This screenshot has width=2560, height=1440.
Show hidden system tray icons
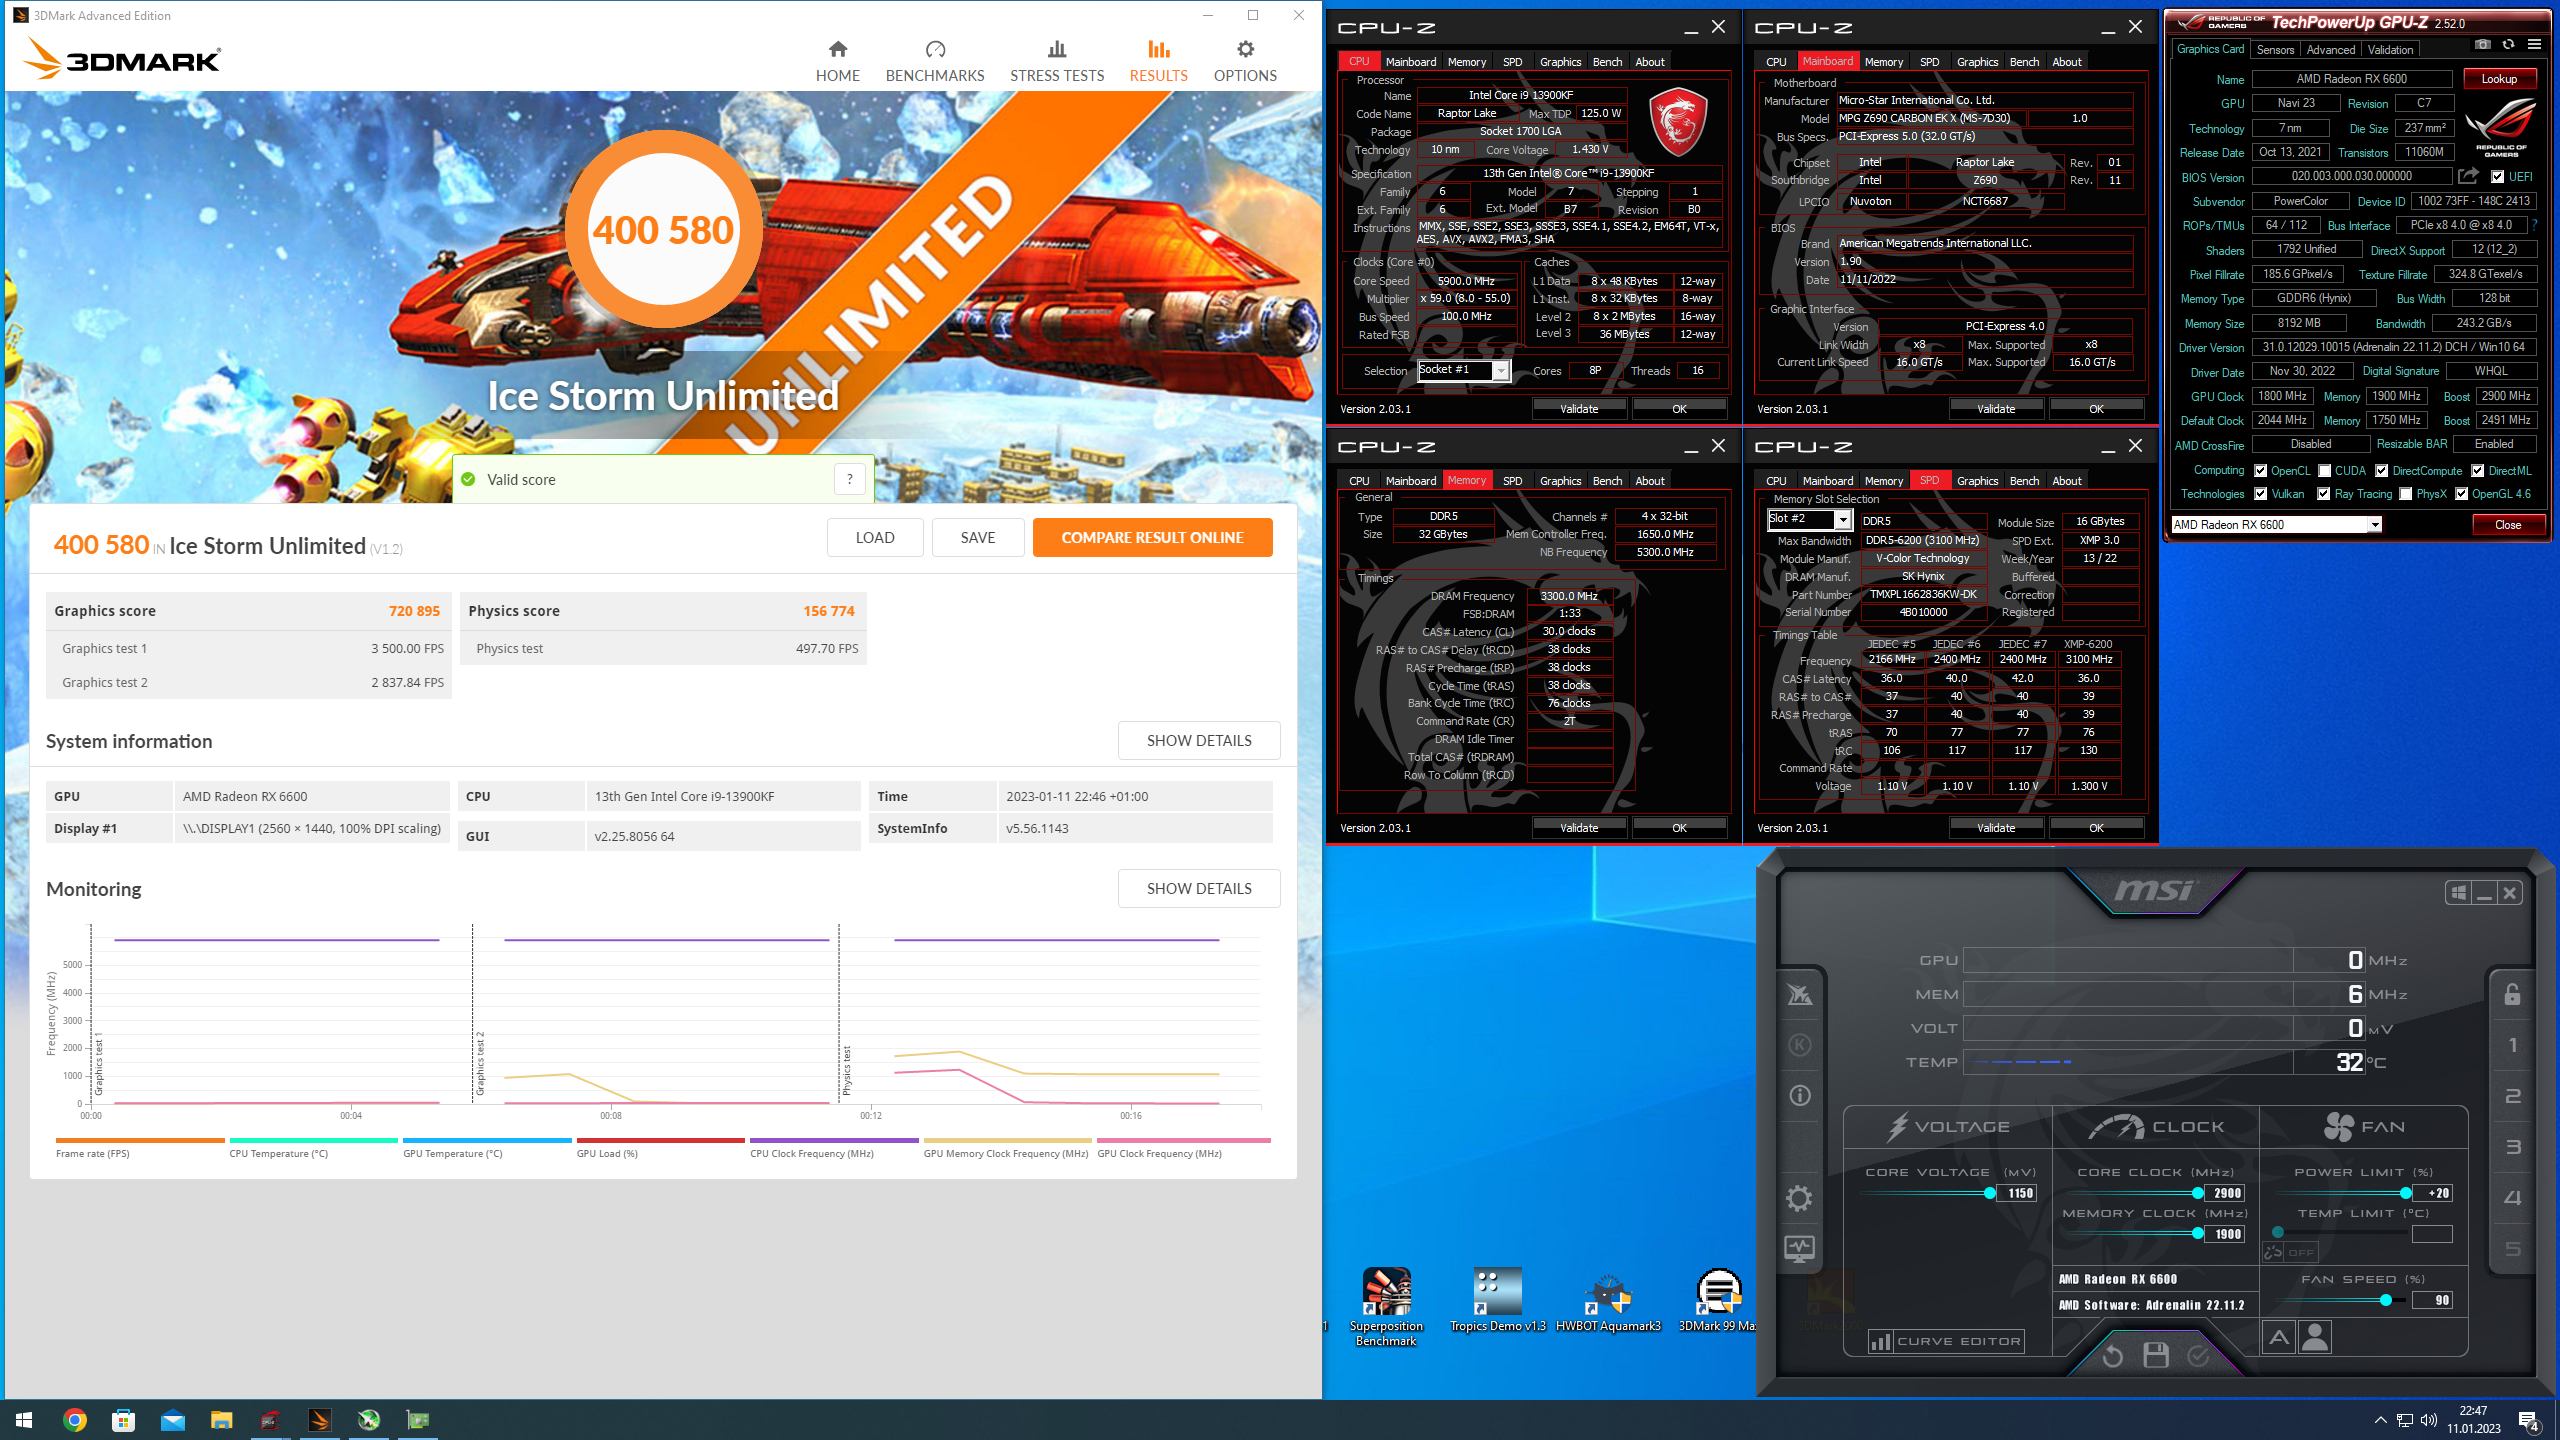point(2381,1420)
